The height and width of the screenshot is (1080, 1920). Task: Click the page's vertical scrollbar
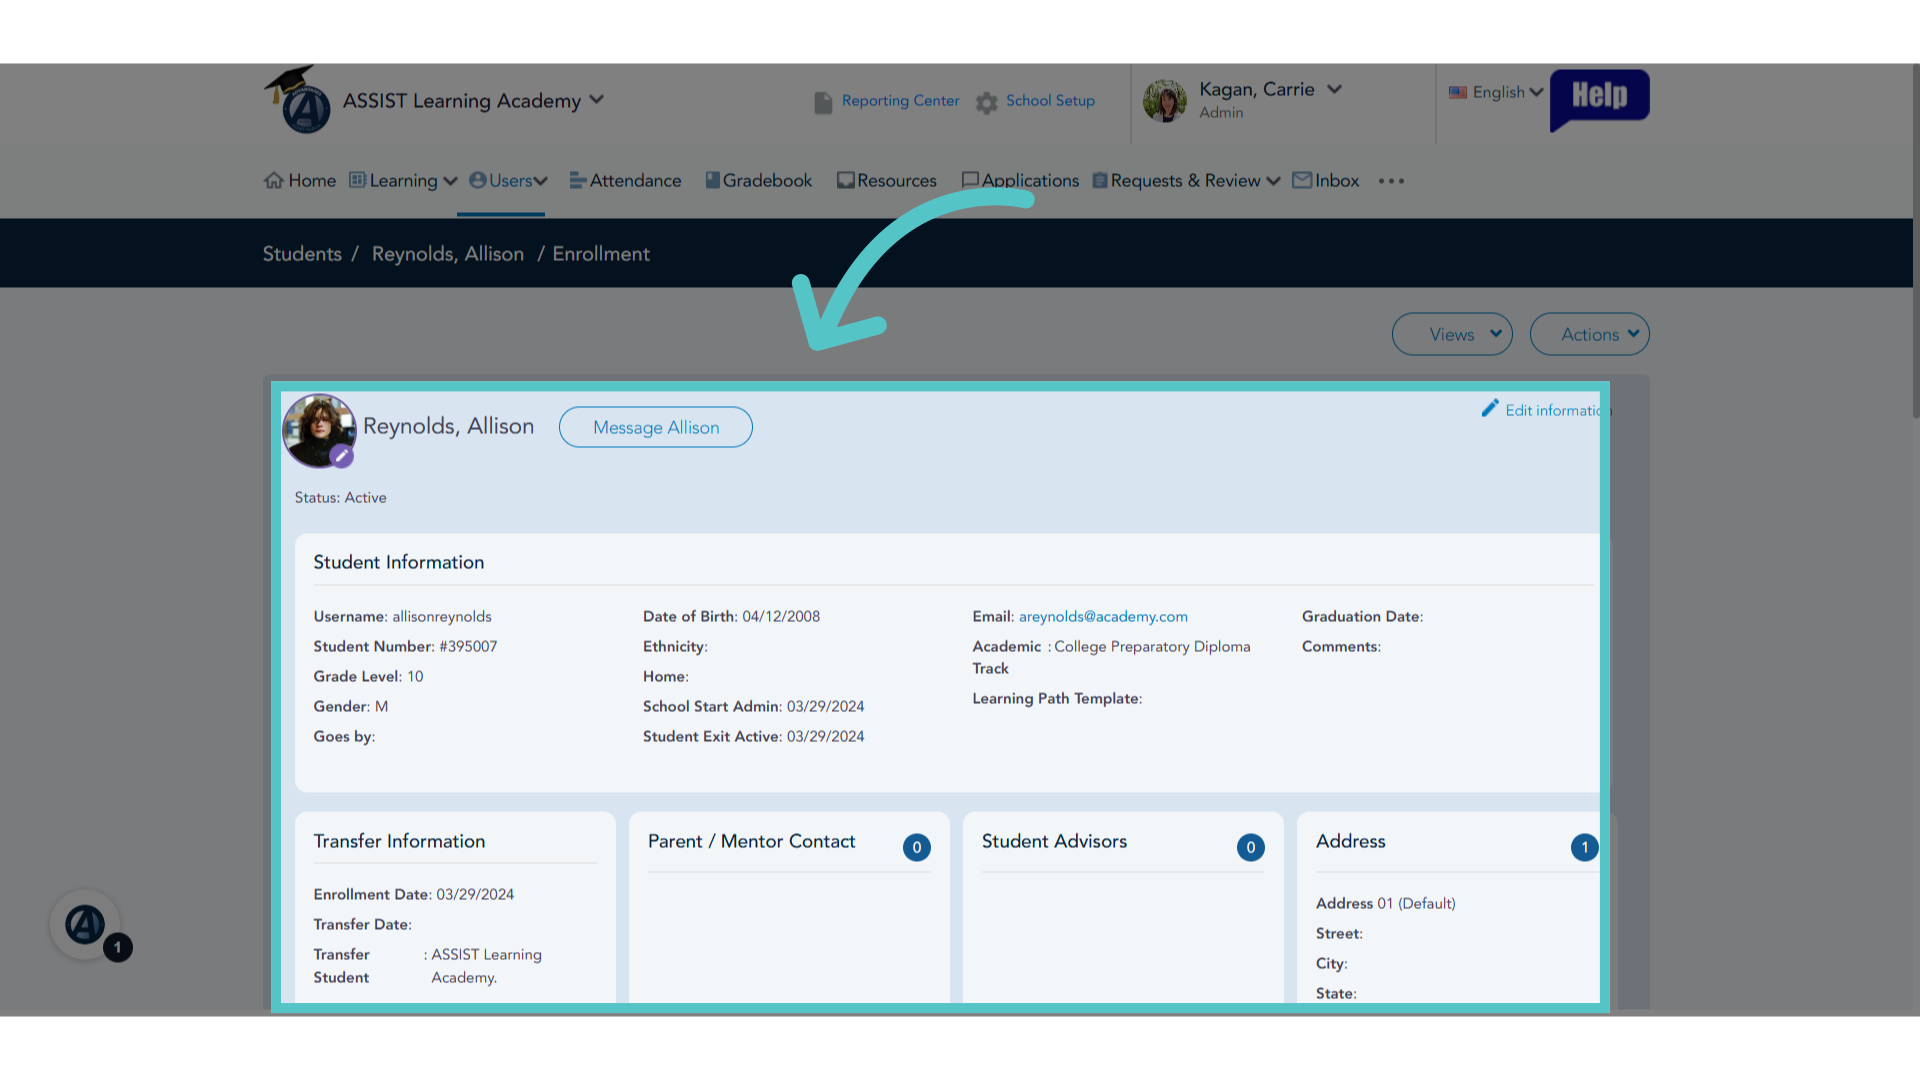1915,240
